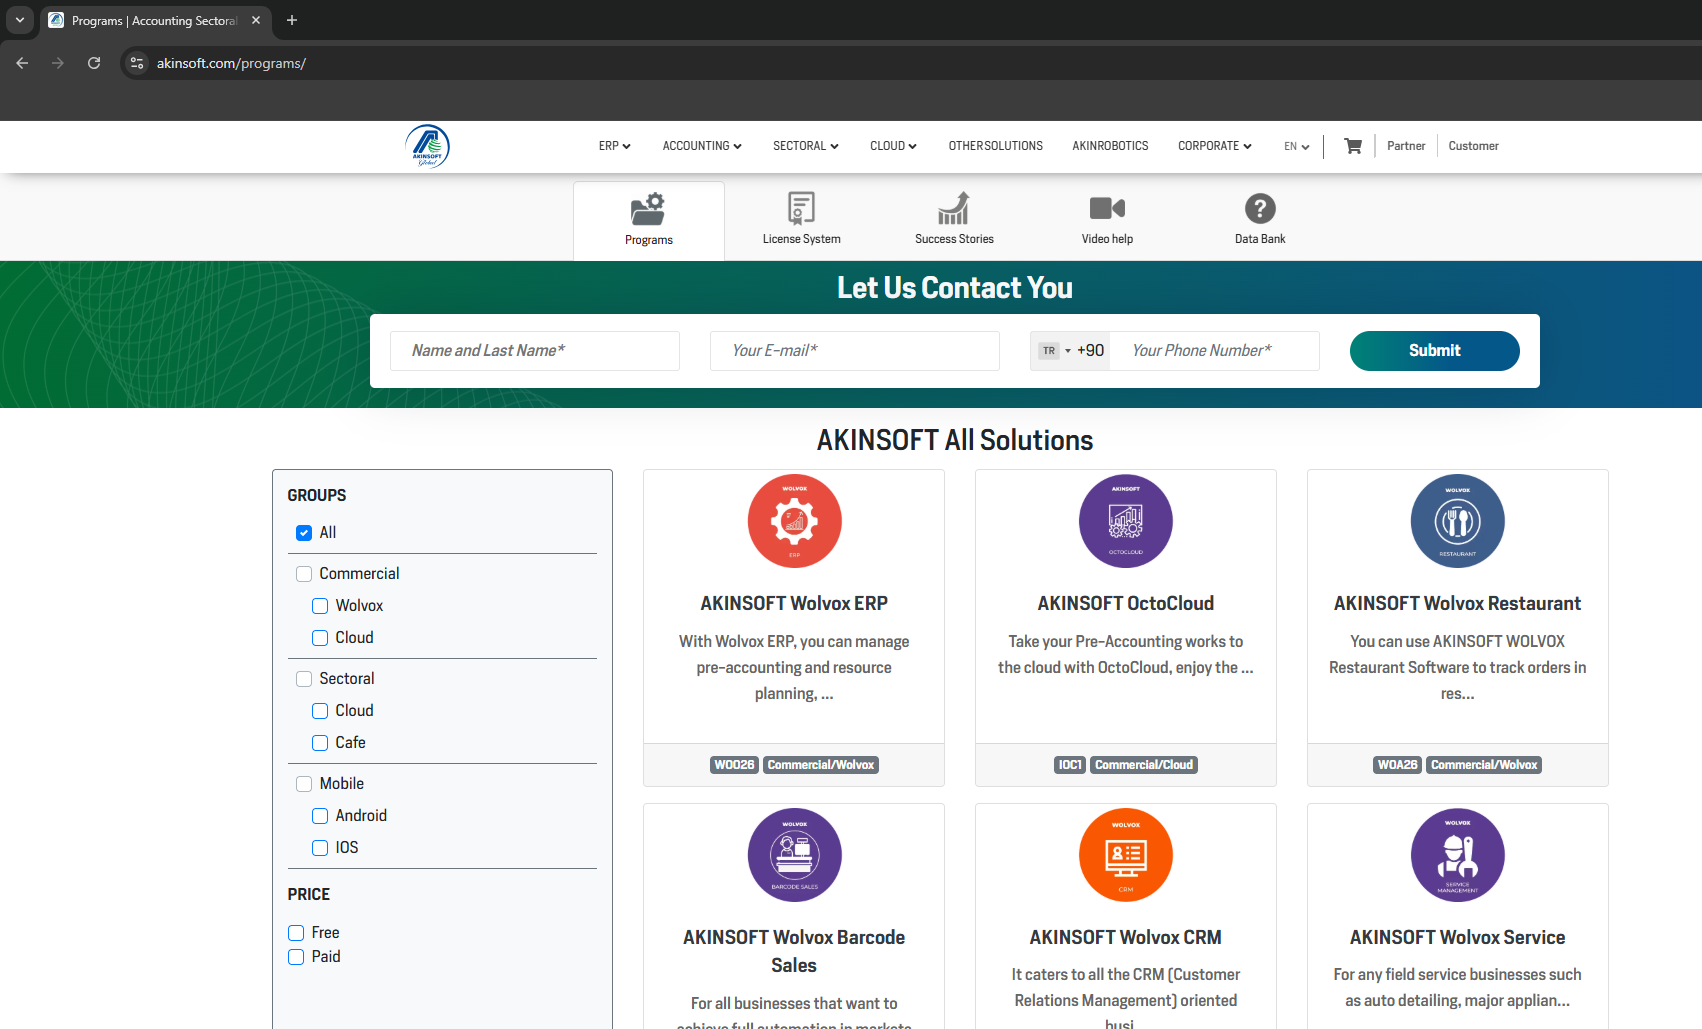Click the Name and Last Name field

click(535, 351)
